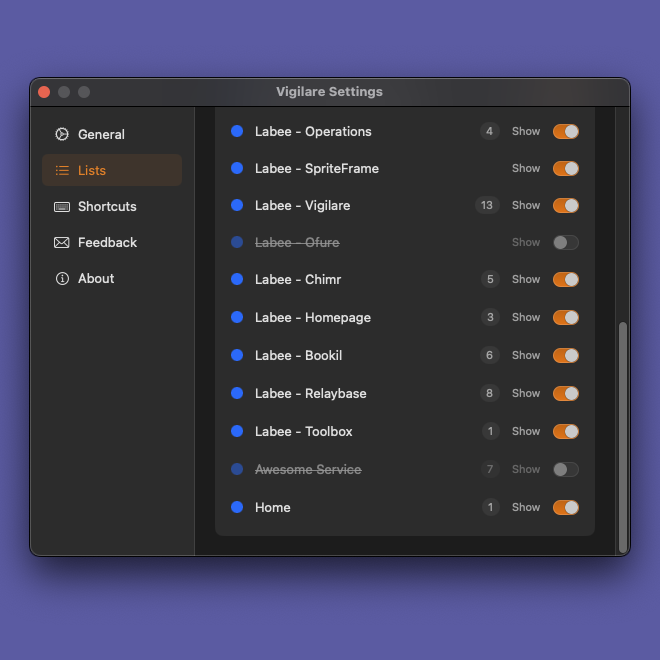Click the struck-through Labee - Ofure name
Screen dimensions: 660x660
point(297,242)
